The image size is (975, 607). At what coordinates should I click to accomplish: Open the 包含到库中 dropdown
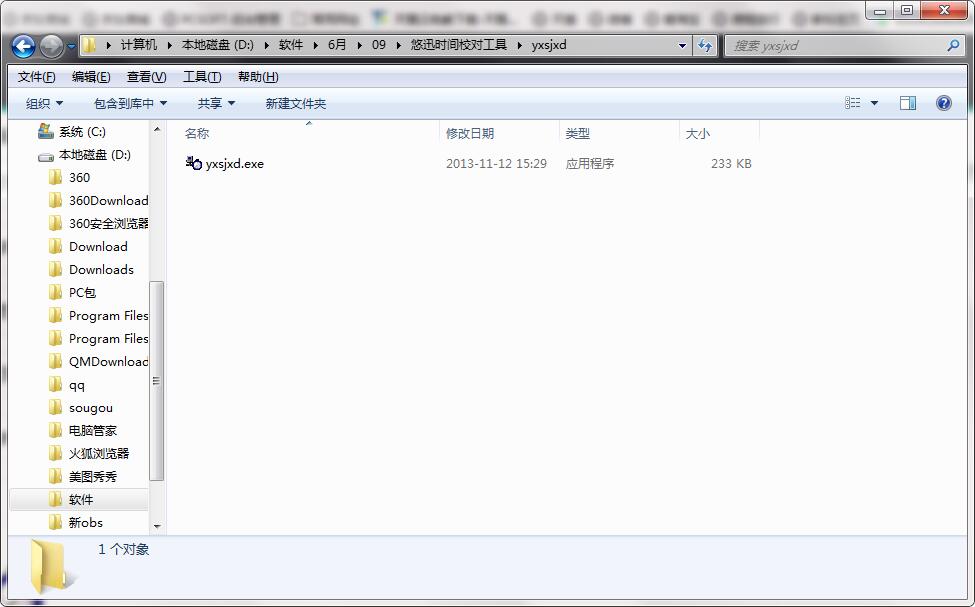130,103
